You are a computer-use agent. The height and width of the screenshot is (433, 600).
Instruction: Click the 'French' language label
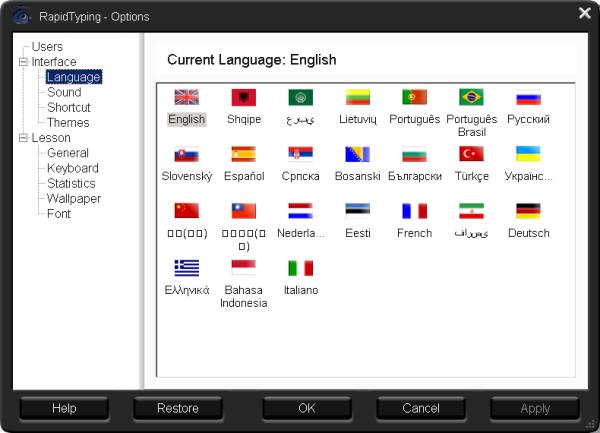tap(414, 233)
